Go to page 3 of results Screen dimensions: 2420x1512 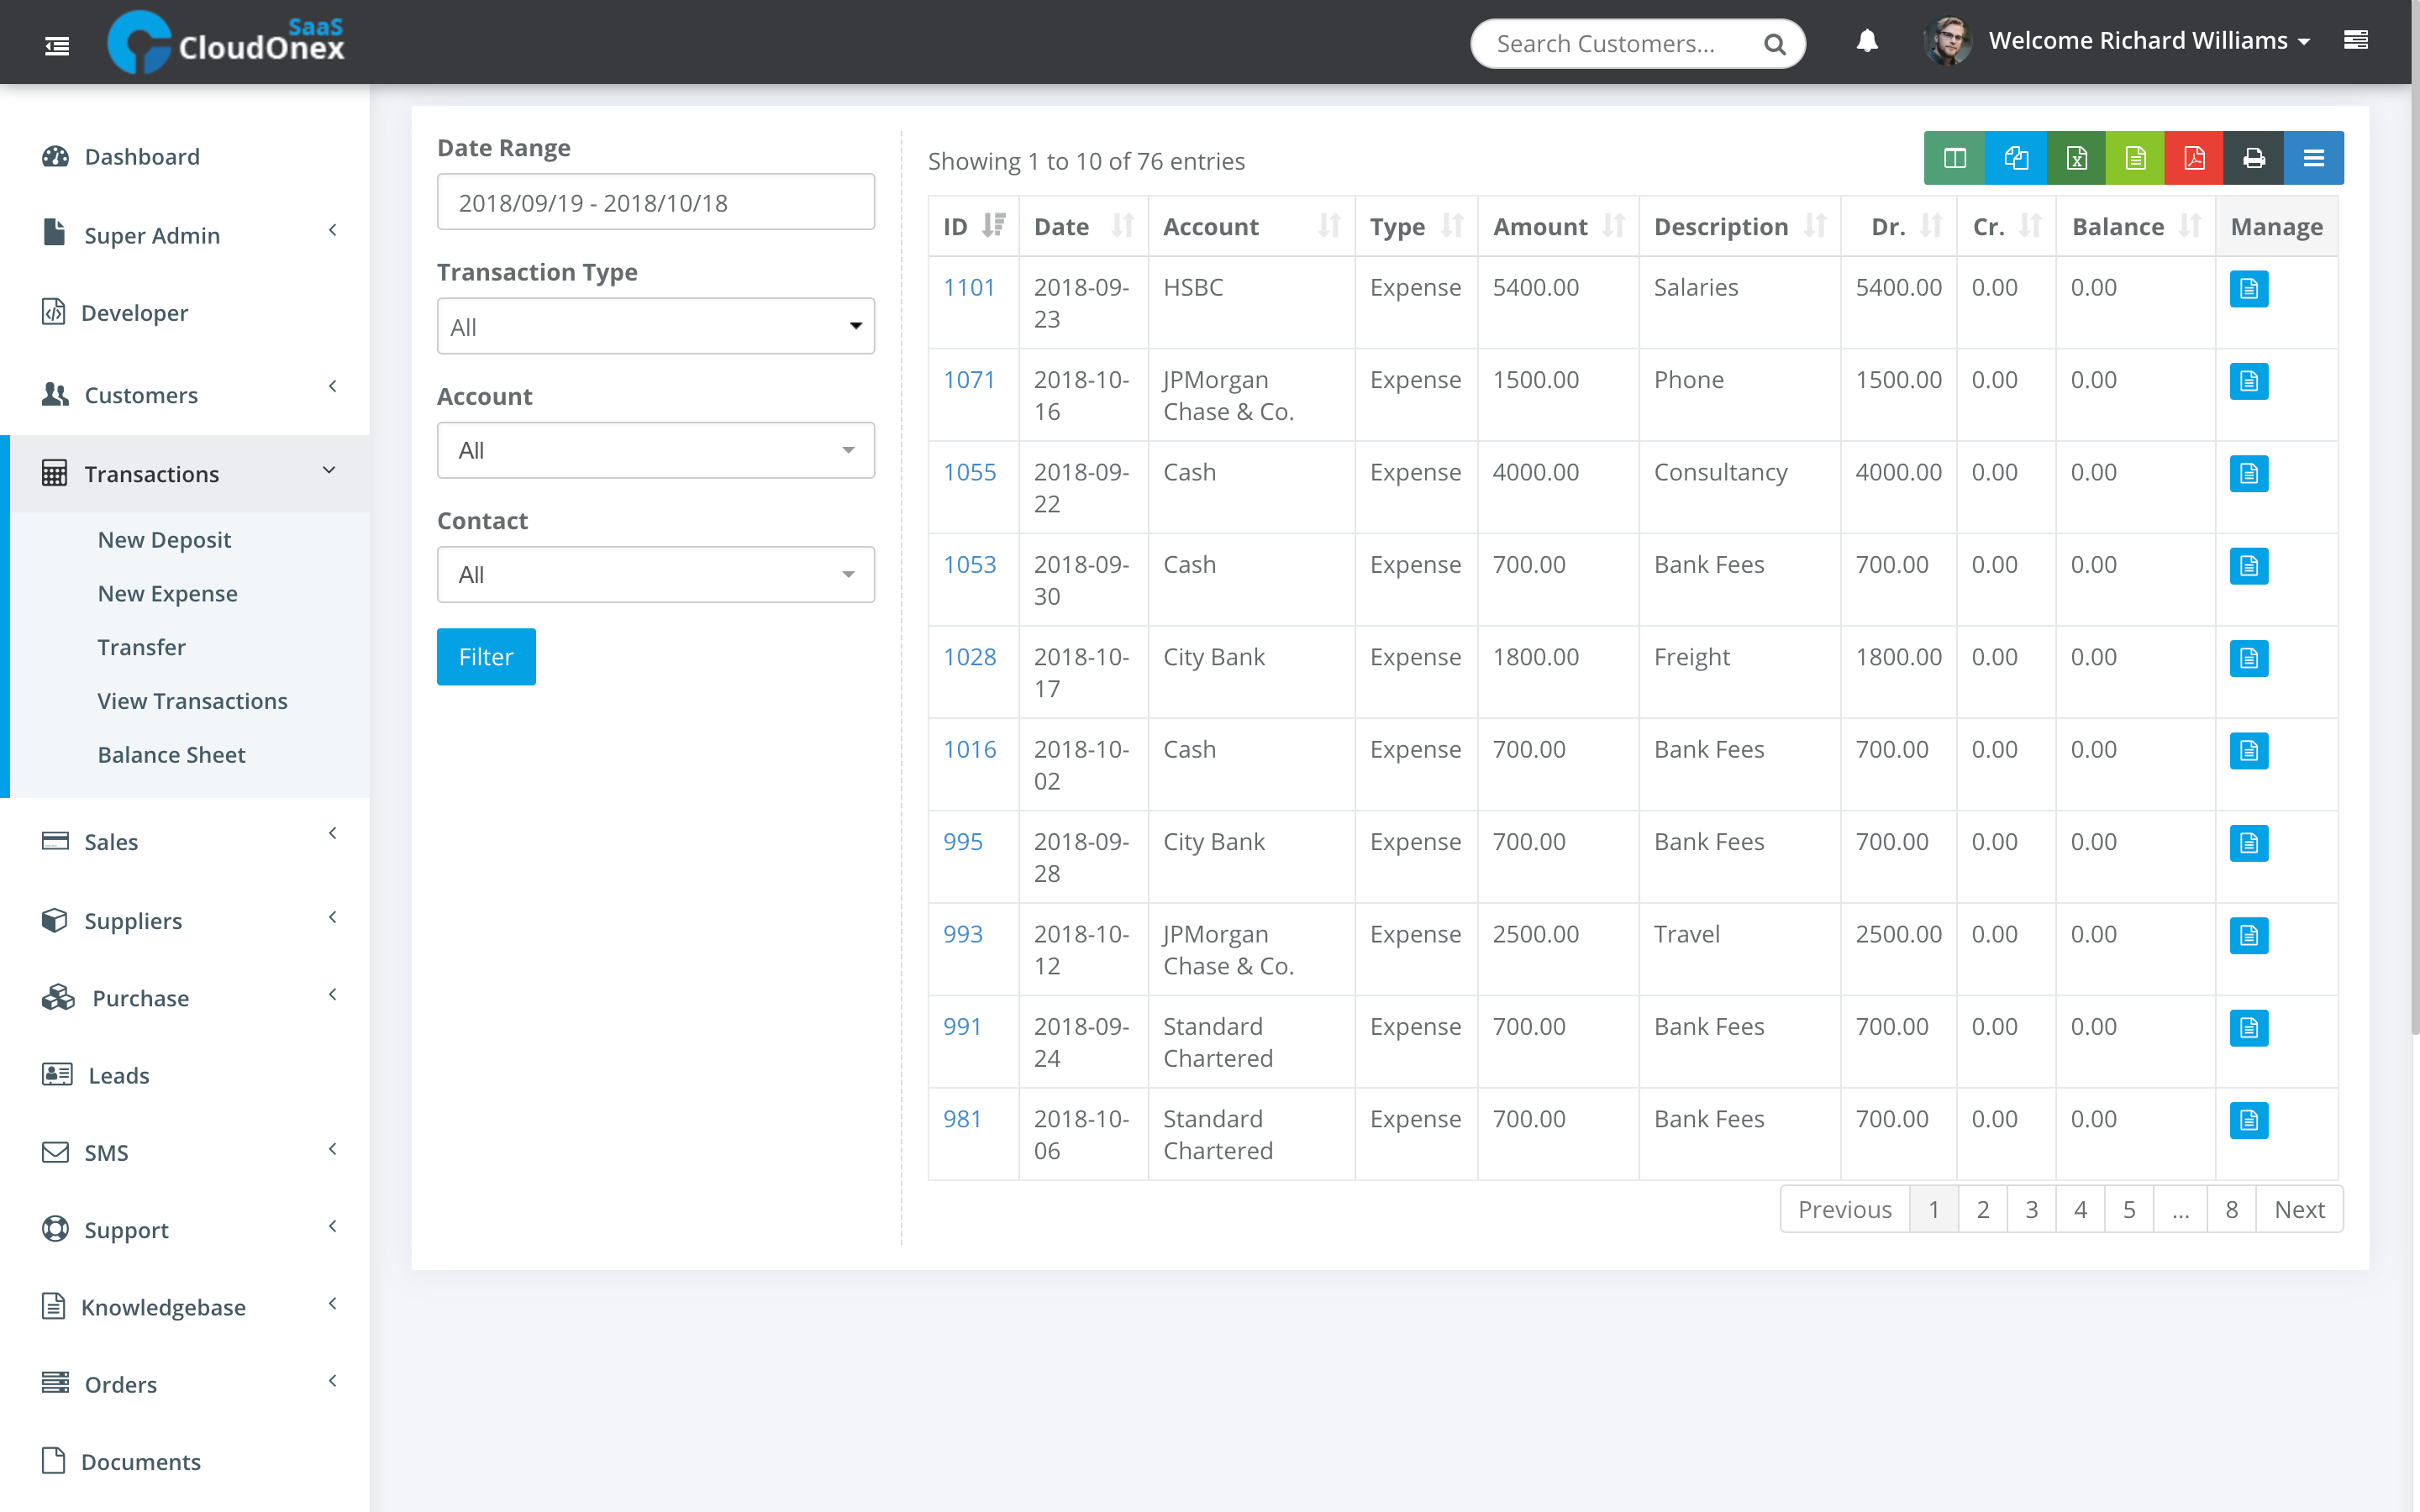[x=2031, y=1209]
